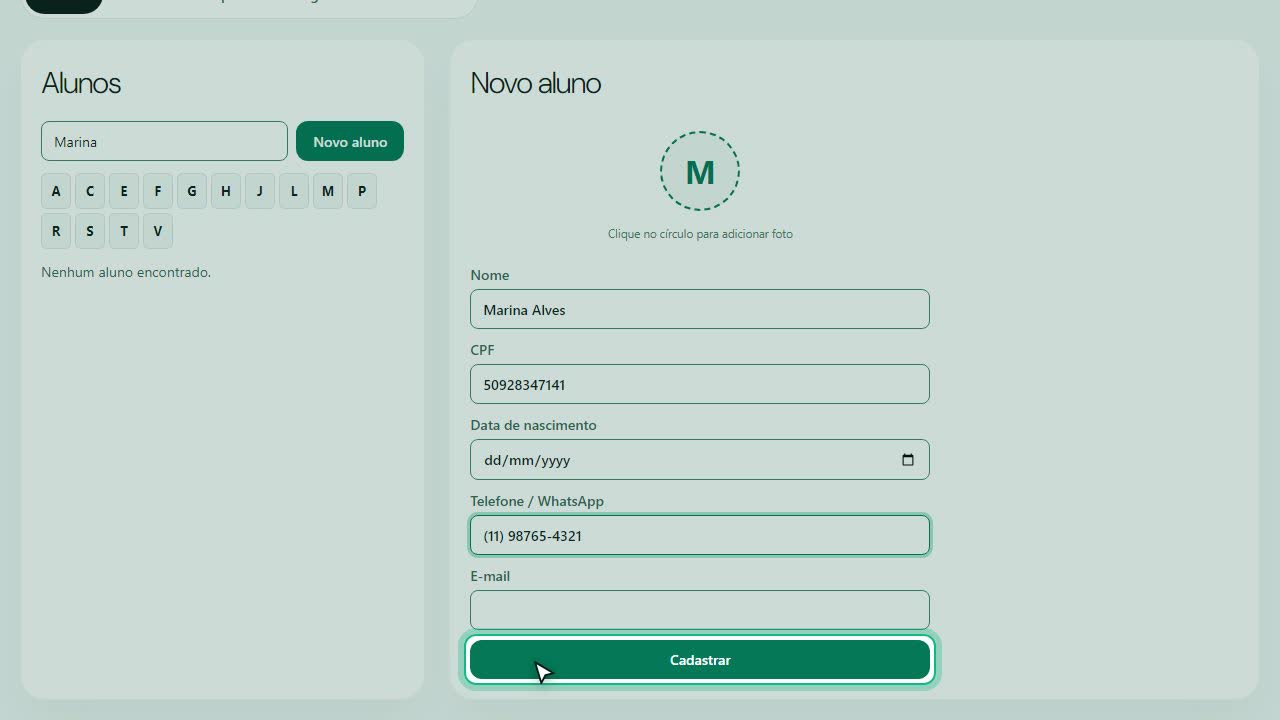Click the 'Alunos' panel heading
This screenshot has width=1280, height=720.
[x=81, y=83]
